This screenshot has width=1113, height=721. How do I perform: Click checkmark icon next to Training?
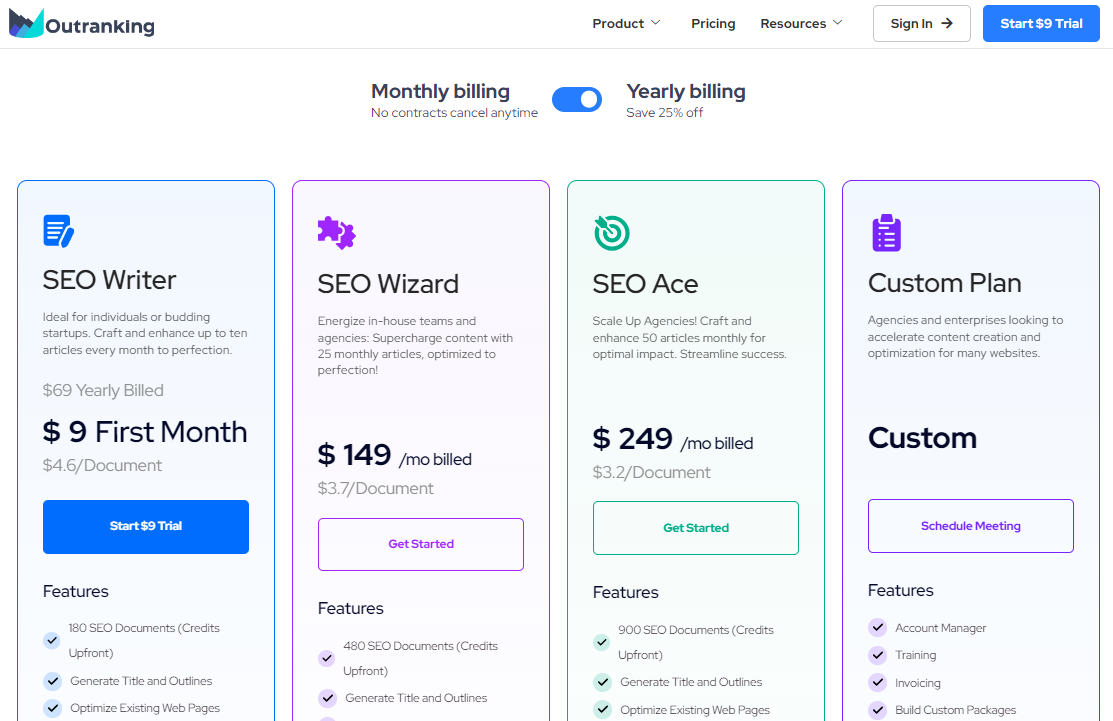point(877,655)
